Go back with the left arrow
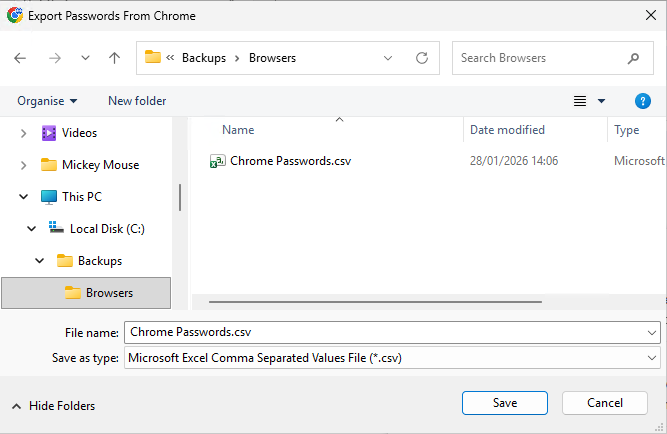Viewport: 667px width, 434px height. (x=20, y=58)
